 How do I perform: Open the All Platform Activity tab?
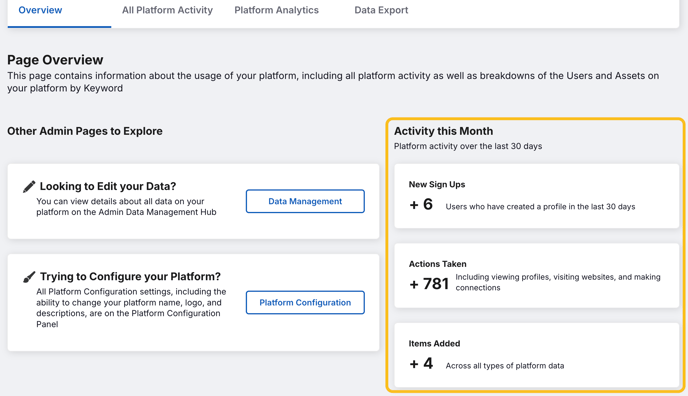[167, 10]
